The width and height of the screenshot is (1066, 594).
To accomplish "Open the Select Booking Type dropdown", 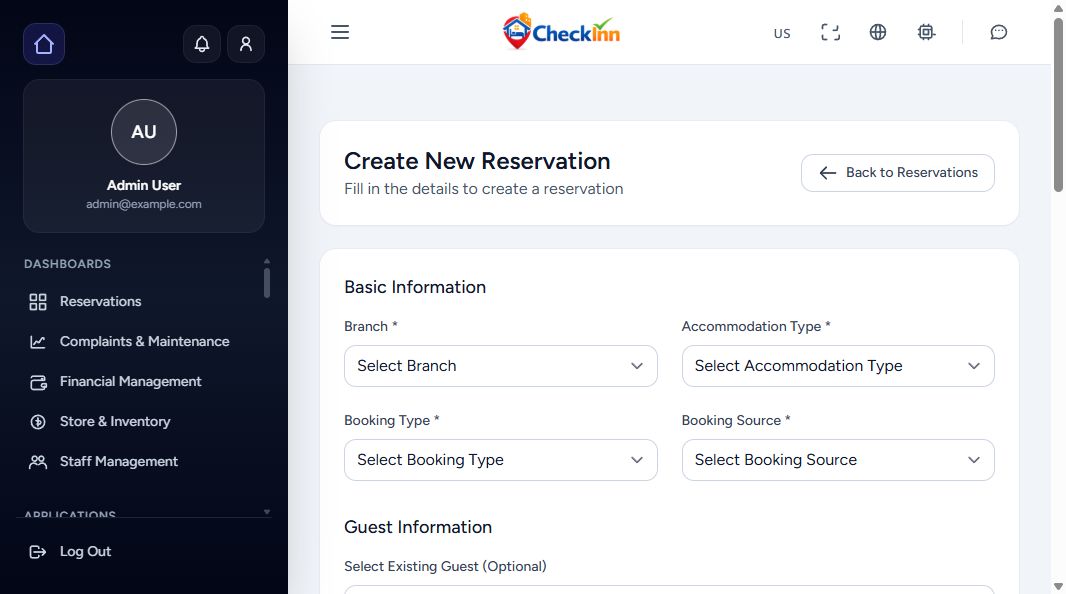I will pos(500,460).
